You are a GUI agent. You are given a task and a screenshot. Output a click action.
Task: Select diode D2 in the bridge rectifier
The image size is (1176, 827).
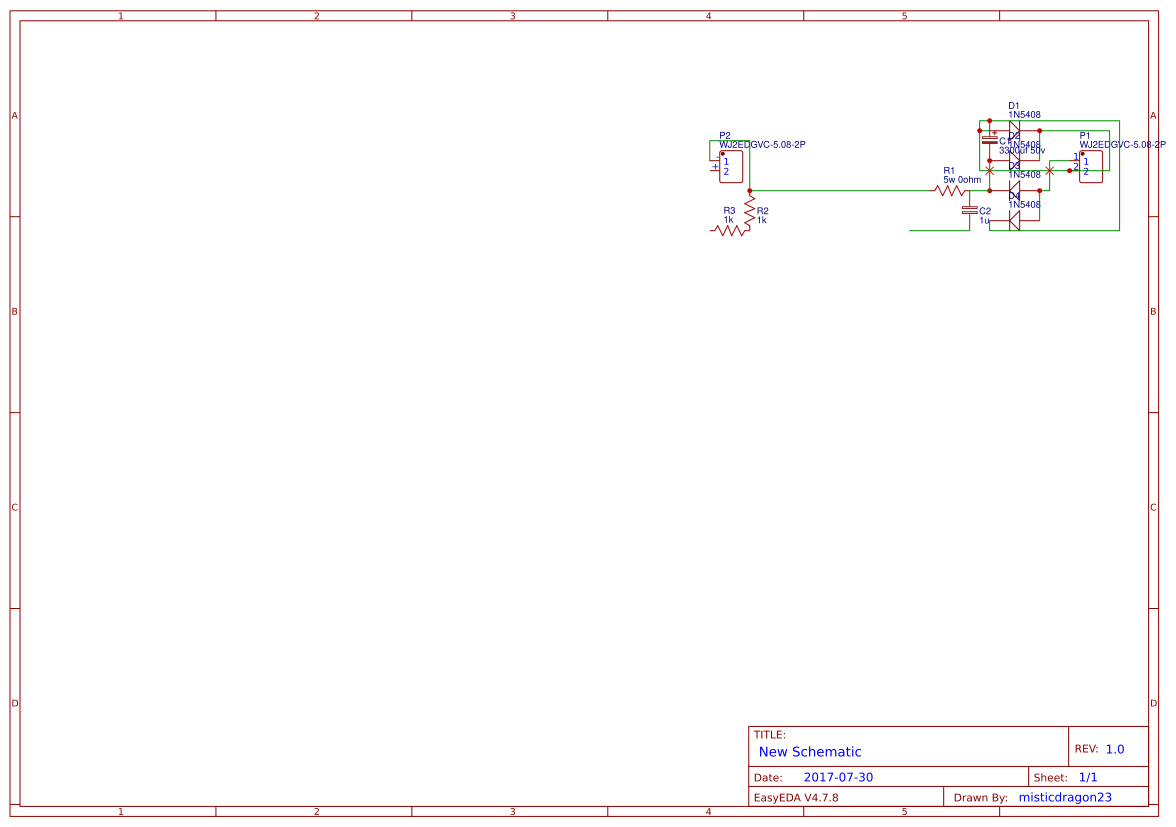pos(1014,155)
